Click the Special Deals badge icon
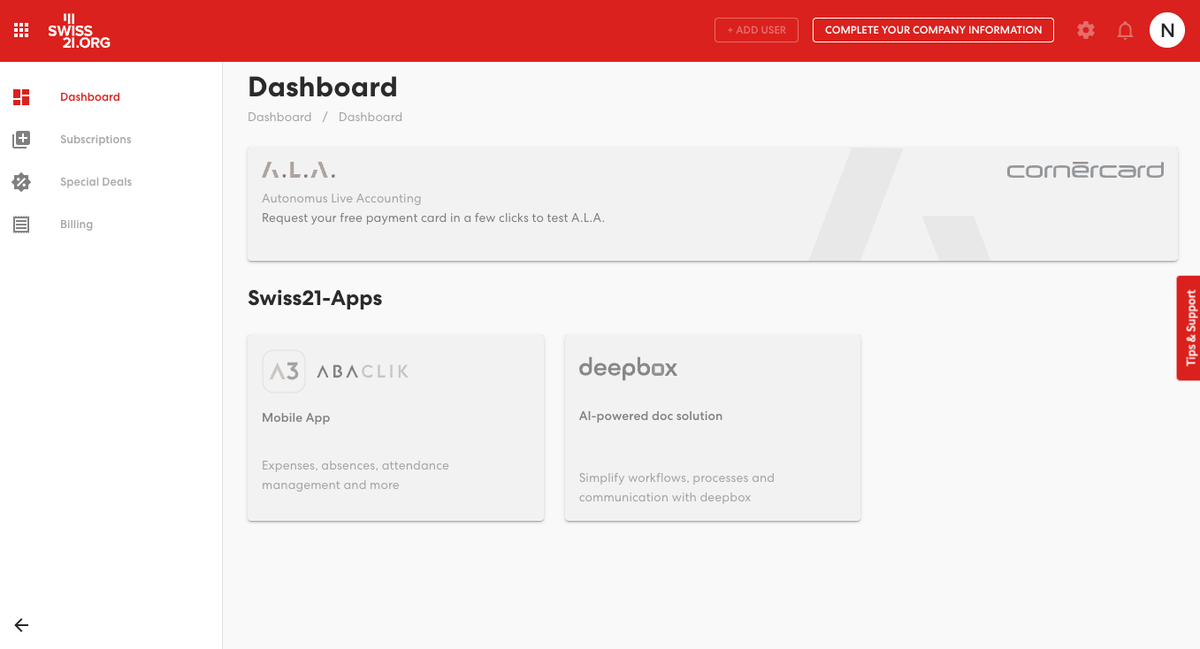1200x649 pixels. (21, 182)
